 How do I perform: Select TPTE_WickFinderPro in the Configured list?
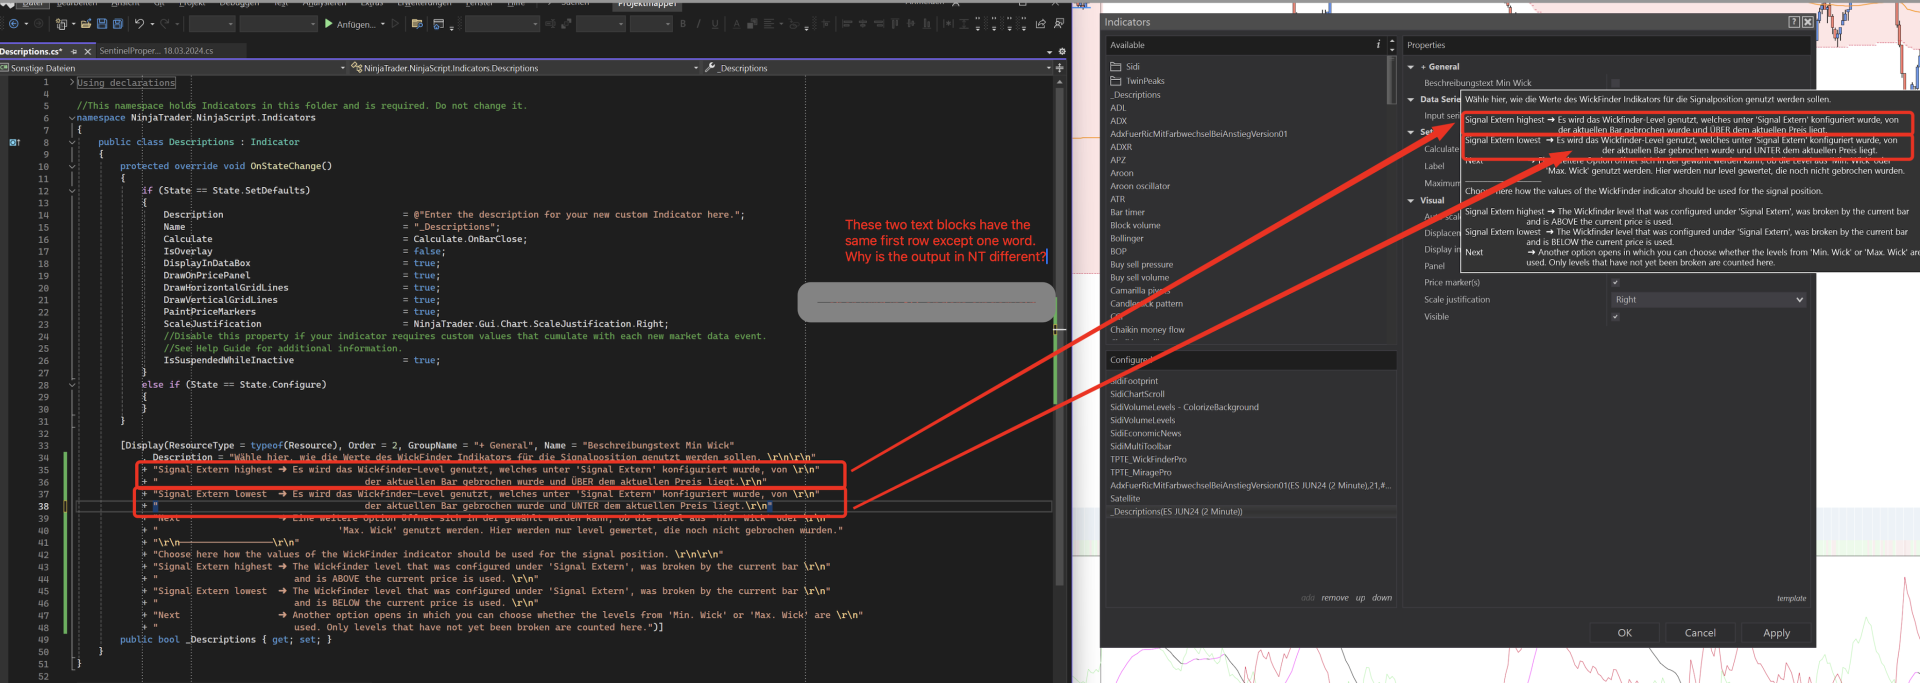click(x=1148, y=459)
